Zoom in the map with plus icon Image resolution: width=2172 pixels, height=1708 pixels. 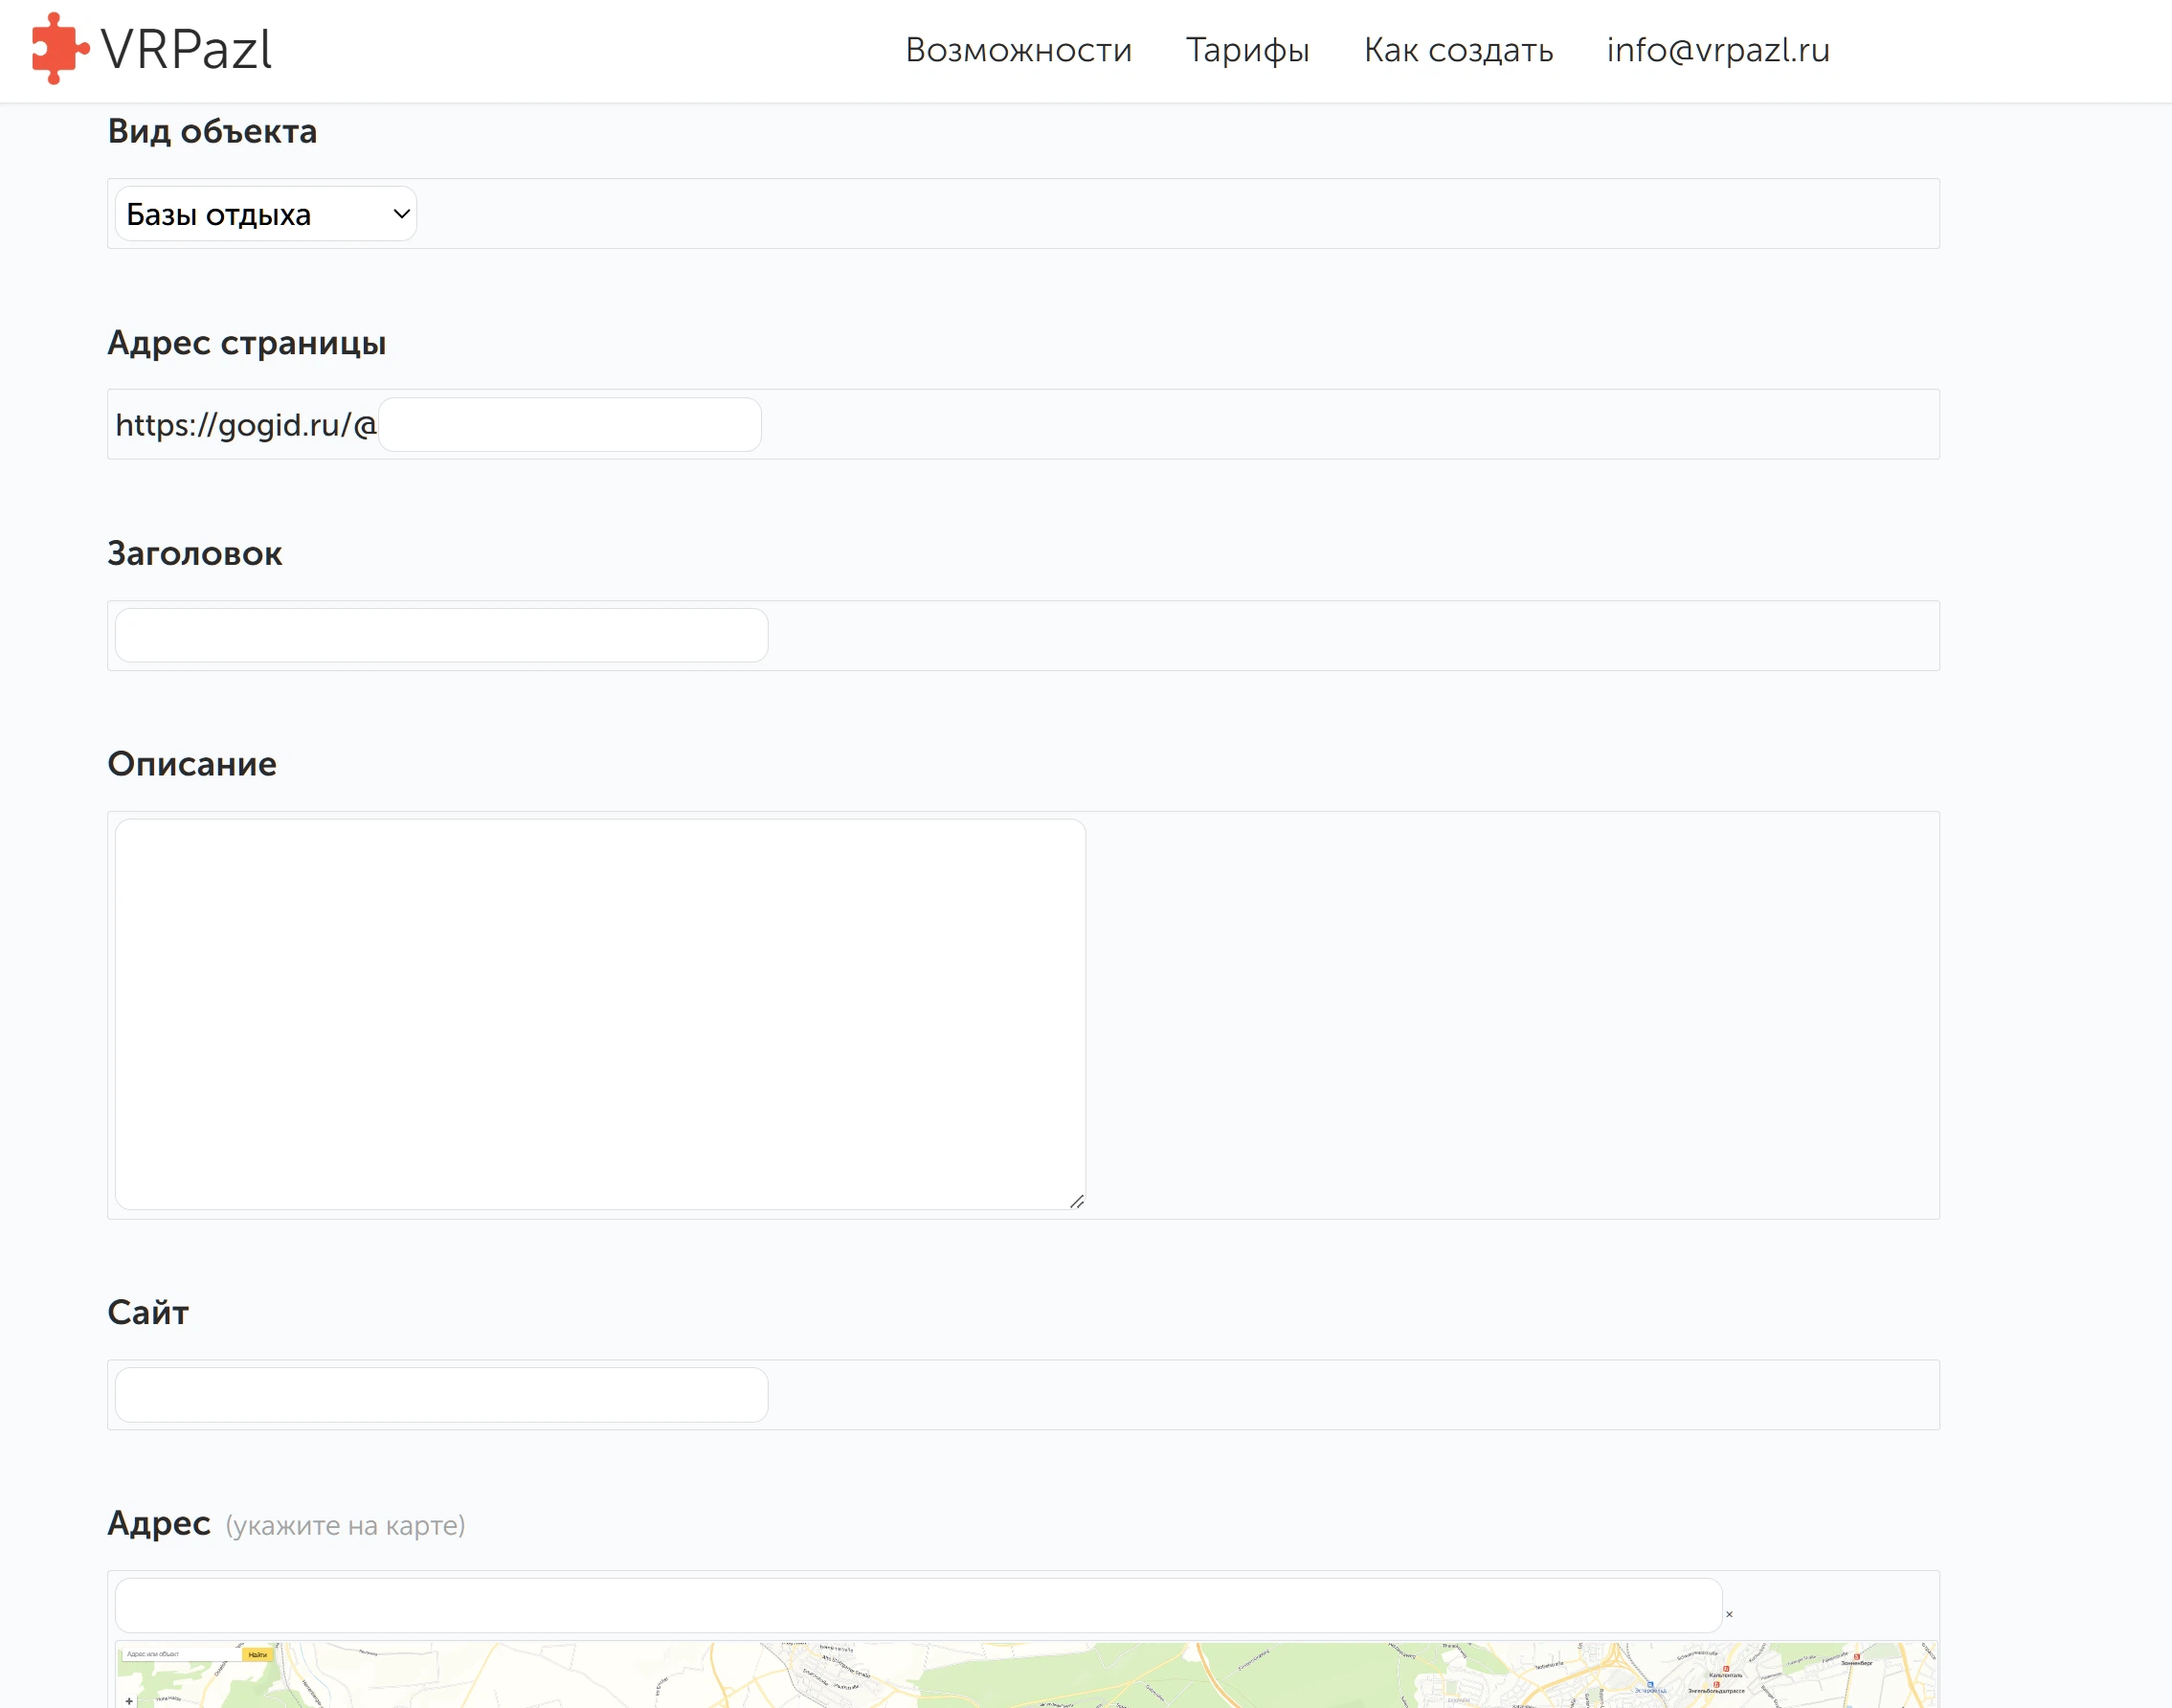coord(129,1700)
